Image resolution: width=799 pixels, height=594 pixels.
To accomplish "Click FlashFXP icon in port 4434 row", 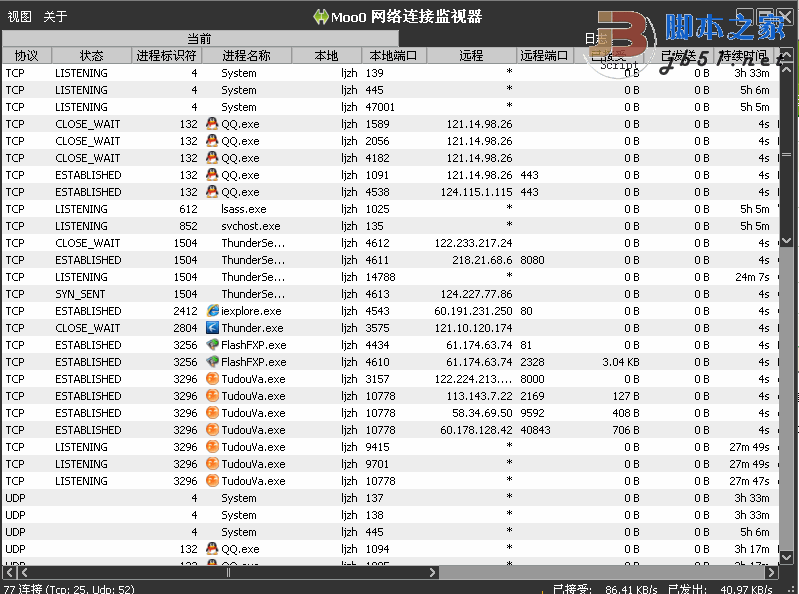I will click(212, 345).
